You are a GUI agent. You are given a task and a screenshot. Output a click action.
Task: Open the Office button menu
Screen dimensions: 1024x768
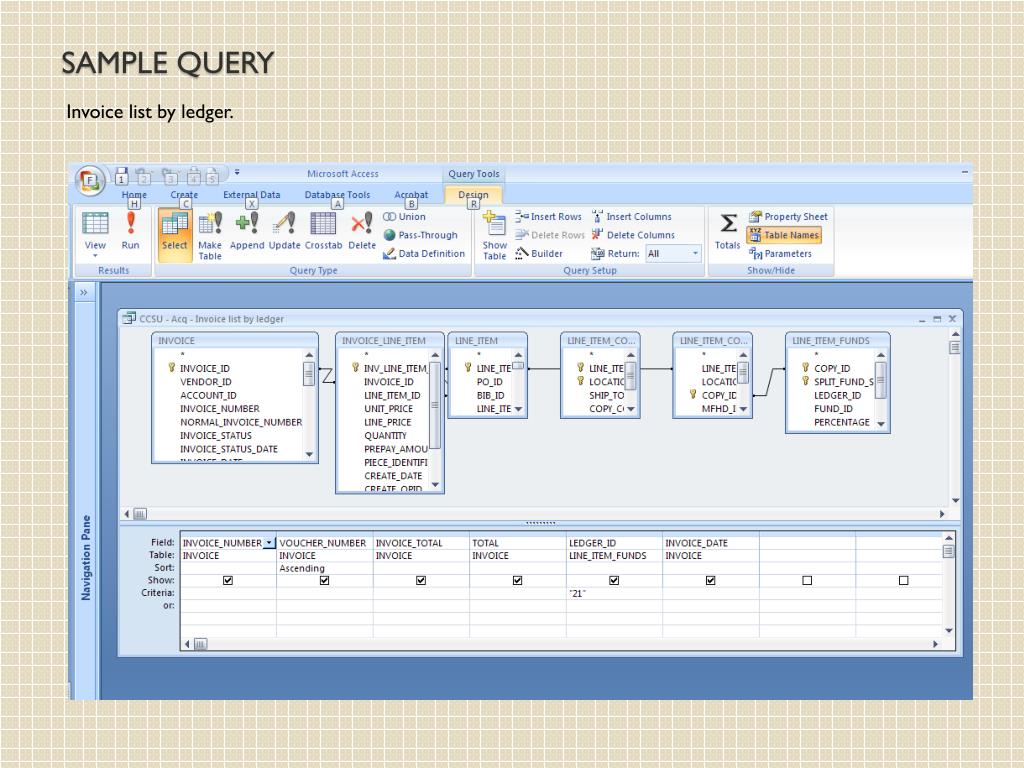pyautogui.click(x=90, y=181)
